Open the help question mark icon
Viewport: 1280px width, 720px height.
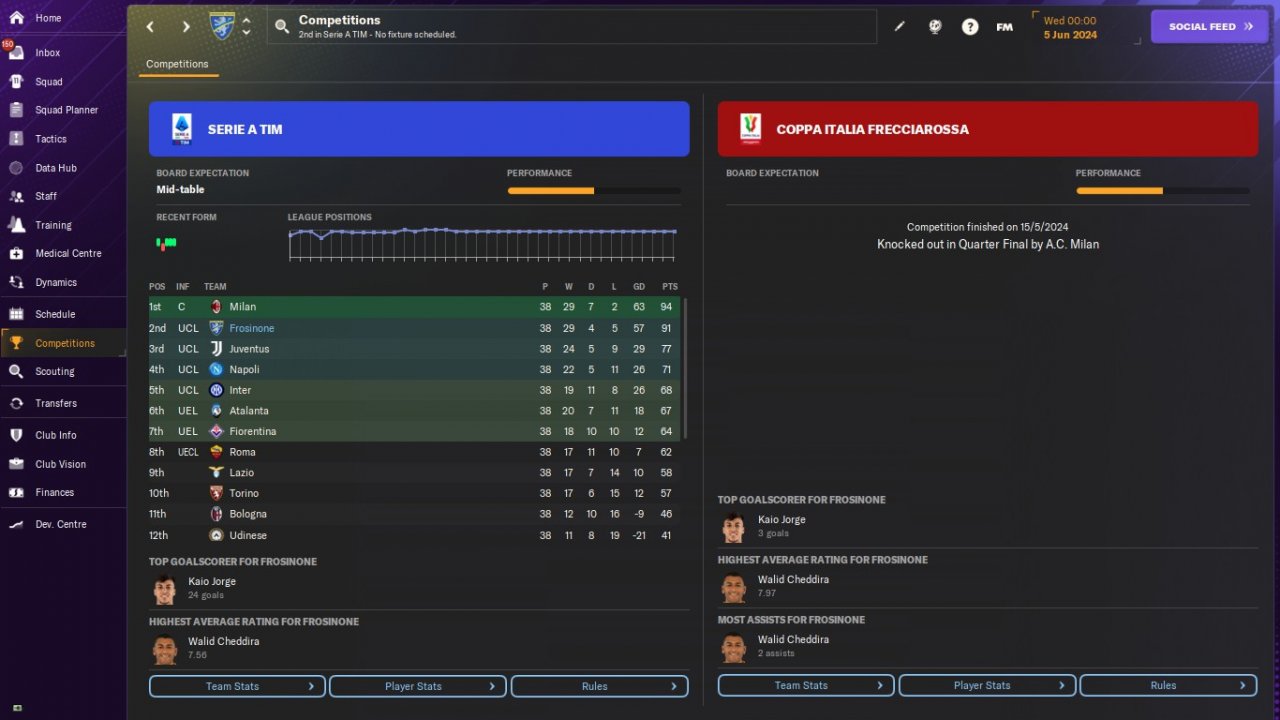pyautogui.click(x=970, y=27)
